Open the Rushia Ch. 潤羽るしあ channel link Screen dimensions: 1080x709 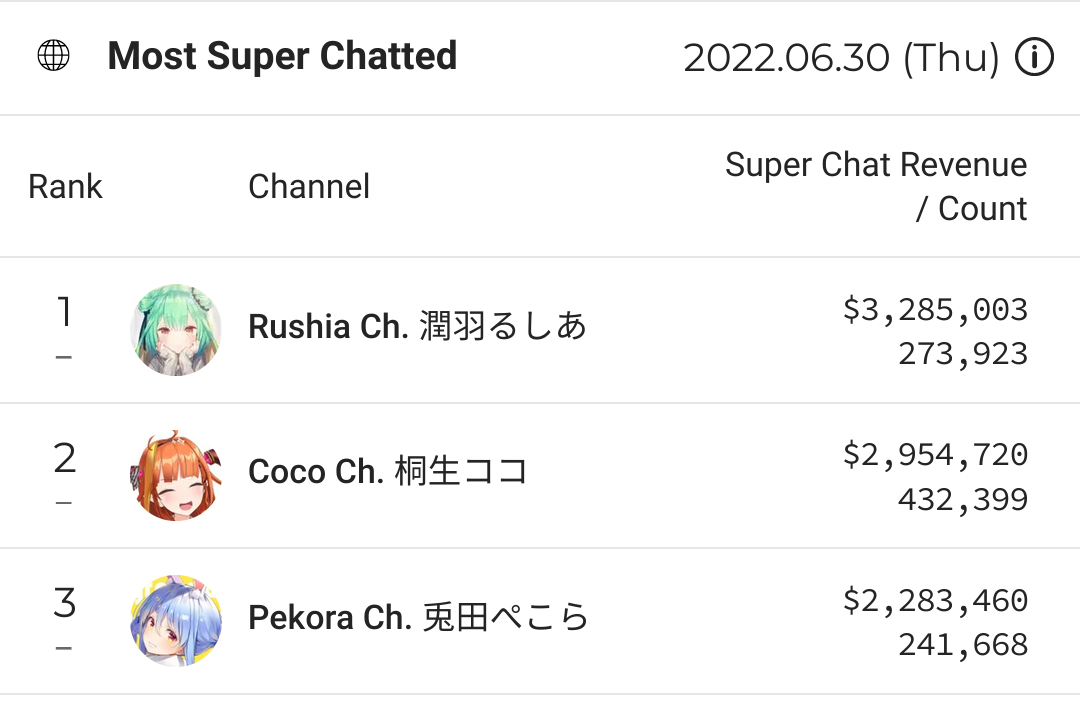click(x=417, y=327)
